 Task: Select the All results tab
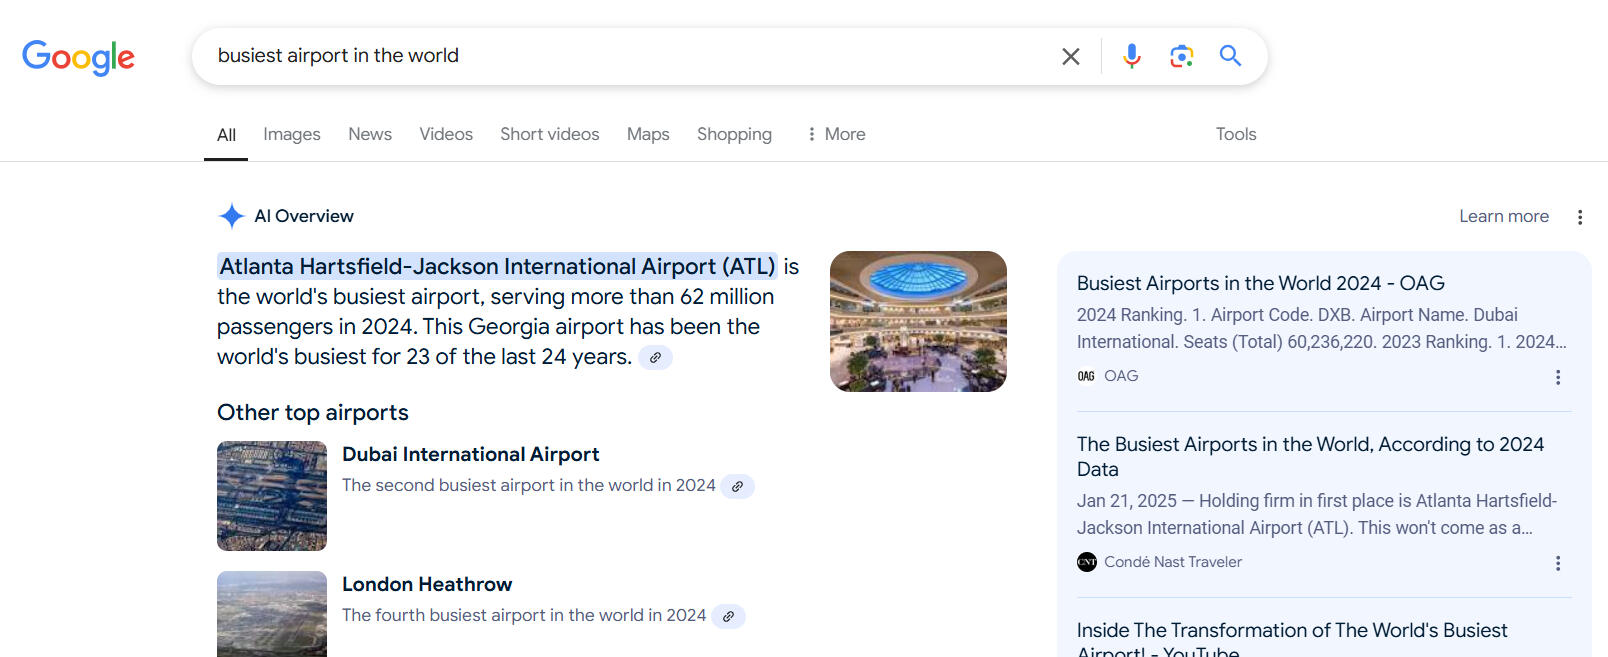tap(226, 135)
